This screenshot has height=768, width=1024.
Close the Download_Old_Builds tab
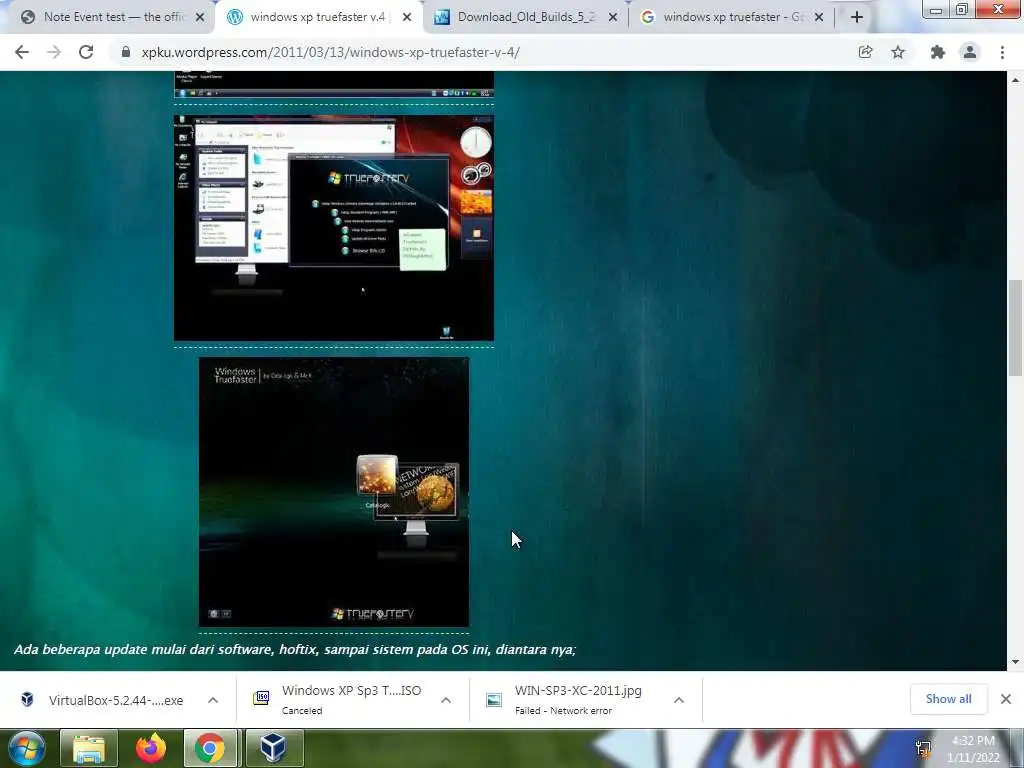(613, 17)
